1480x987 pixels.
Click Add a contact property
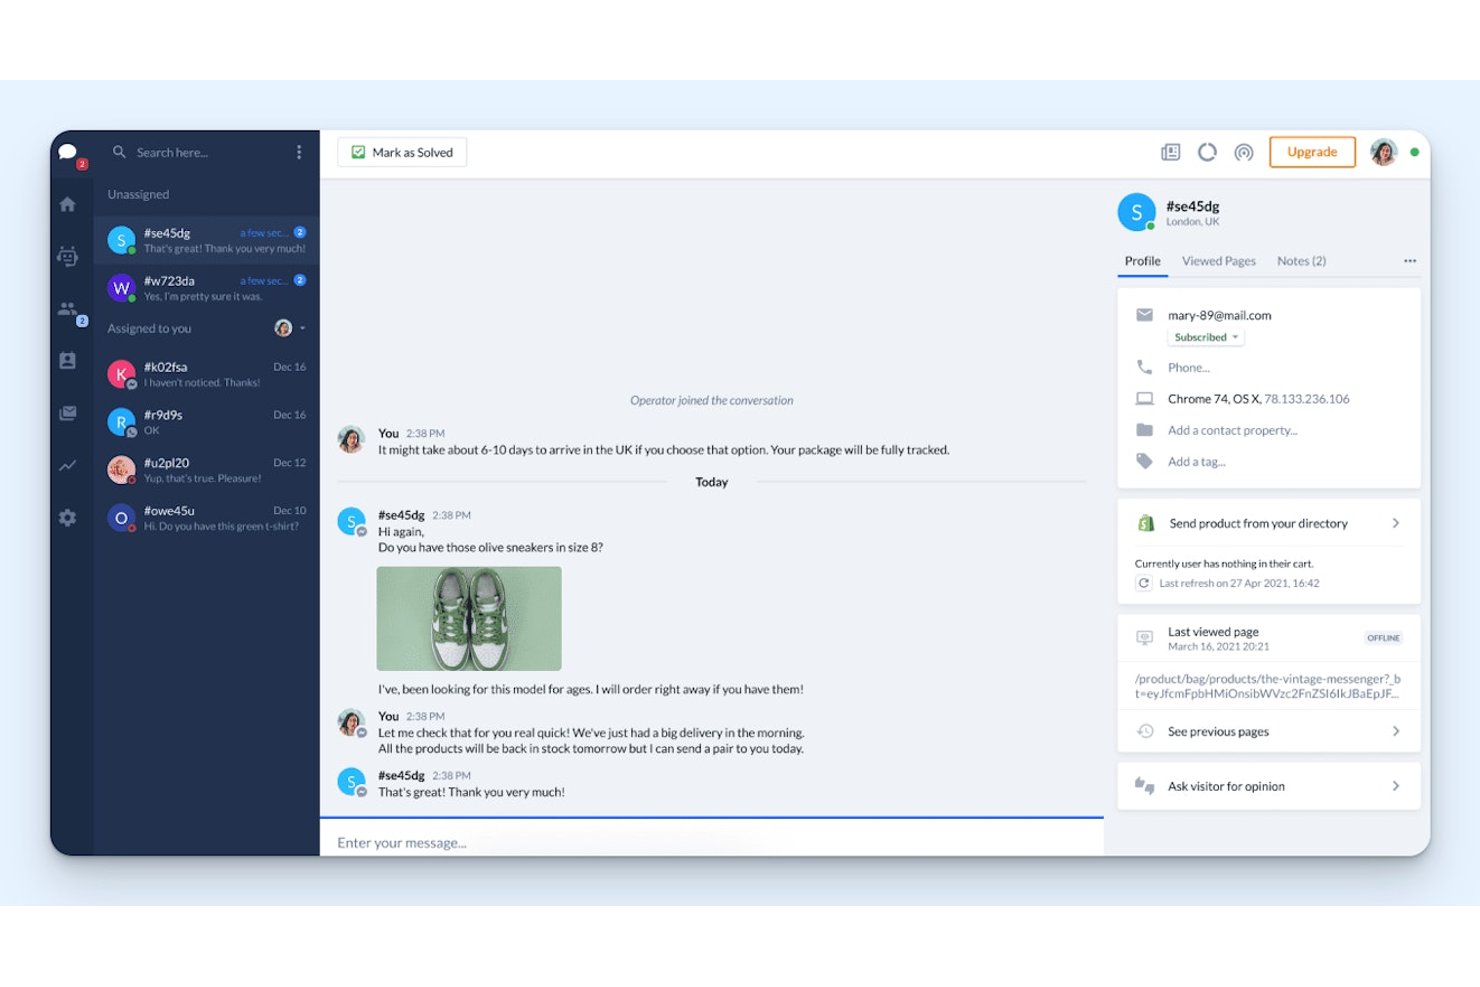click(1232, 430)
